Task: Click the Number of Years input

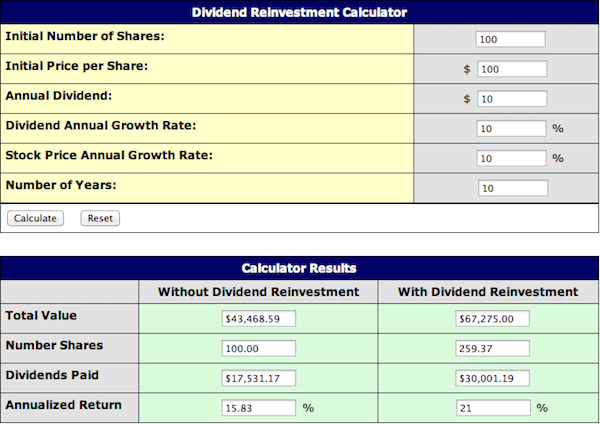Action: 511,188
